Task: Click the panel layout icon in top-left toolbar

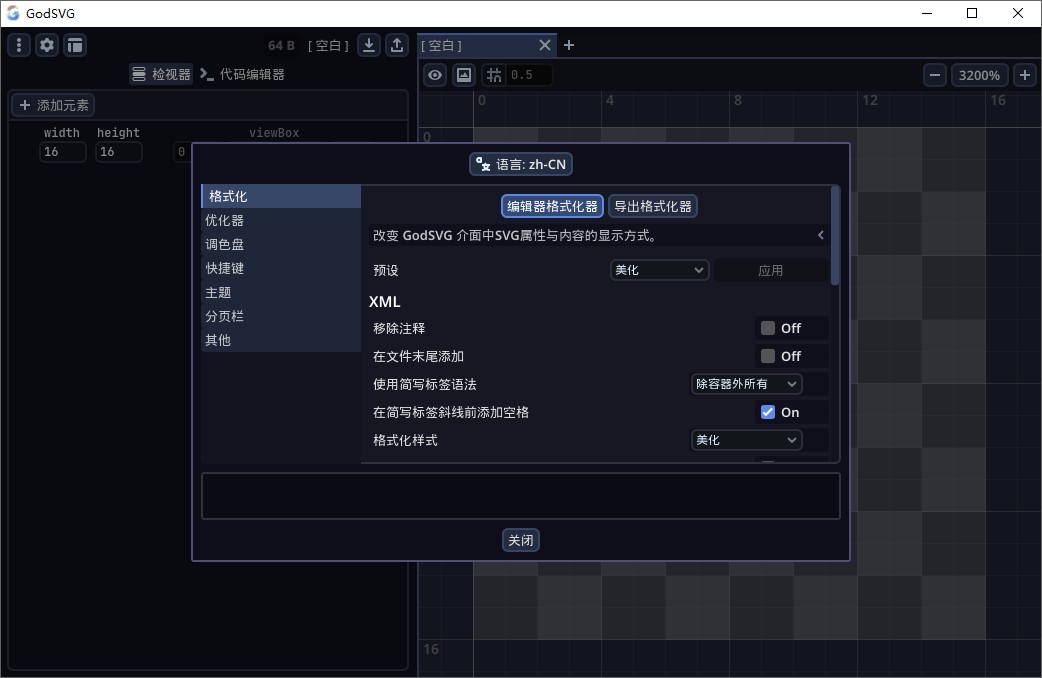Action: [75, 44]
